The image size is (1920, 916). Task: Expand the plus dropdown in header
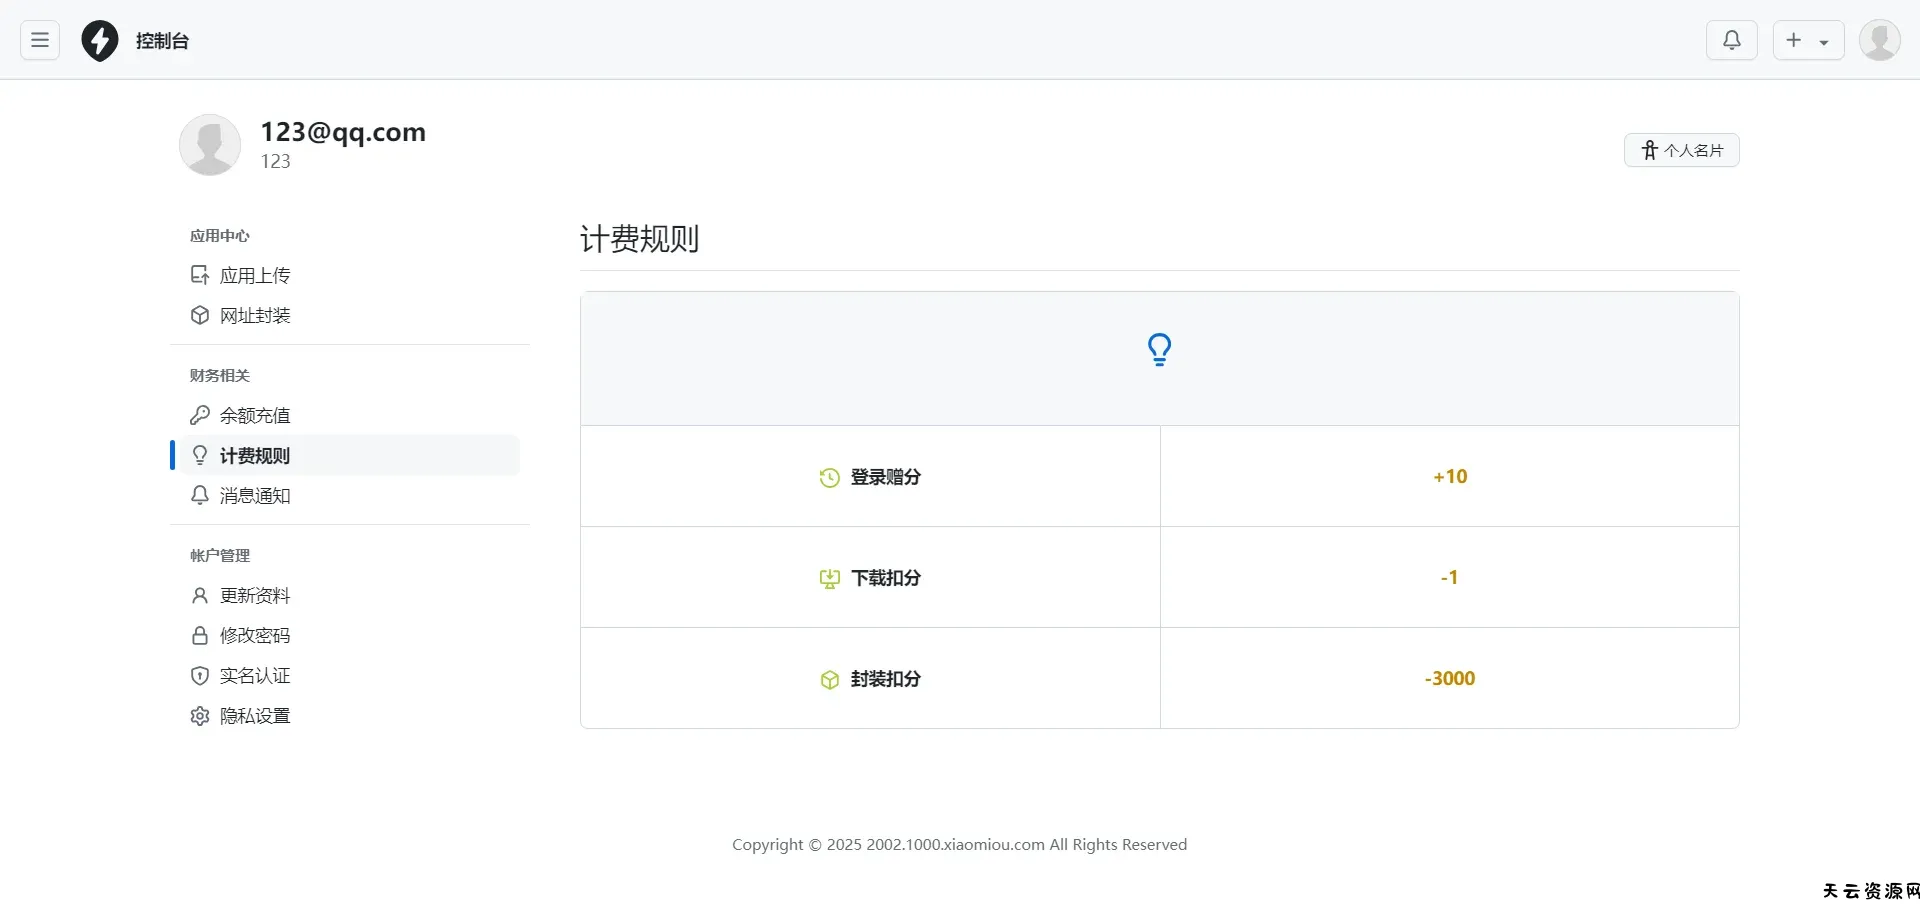point(1808,40)
